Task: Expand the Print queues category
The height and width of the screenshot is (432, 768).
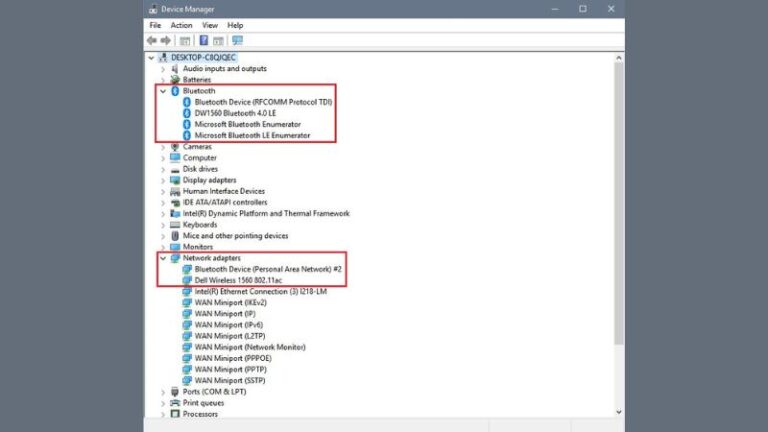Action: click(x=163, y=403)
